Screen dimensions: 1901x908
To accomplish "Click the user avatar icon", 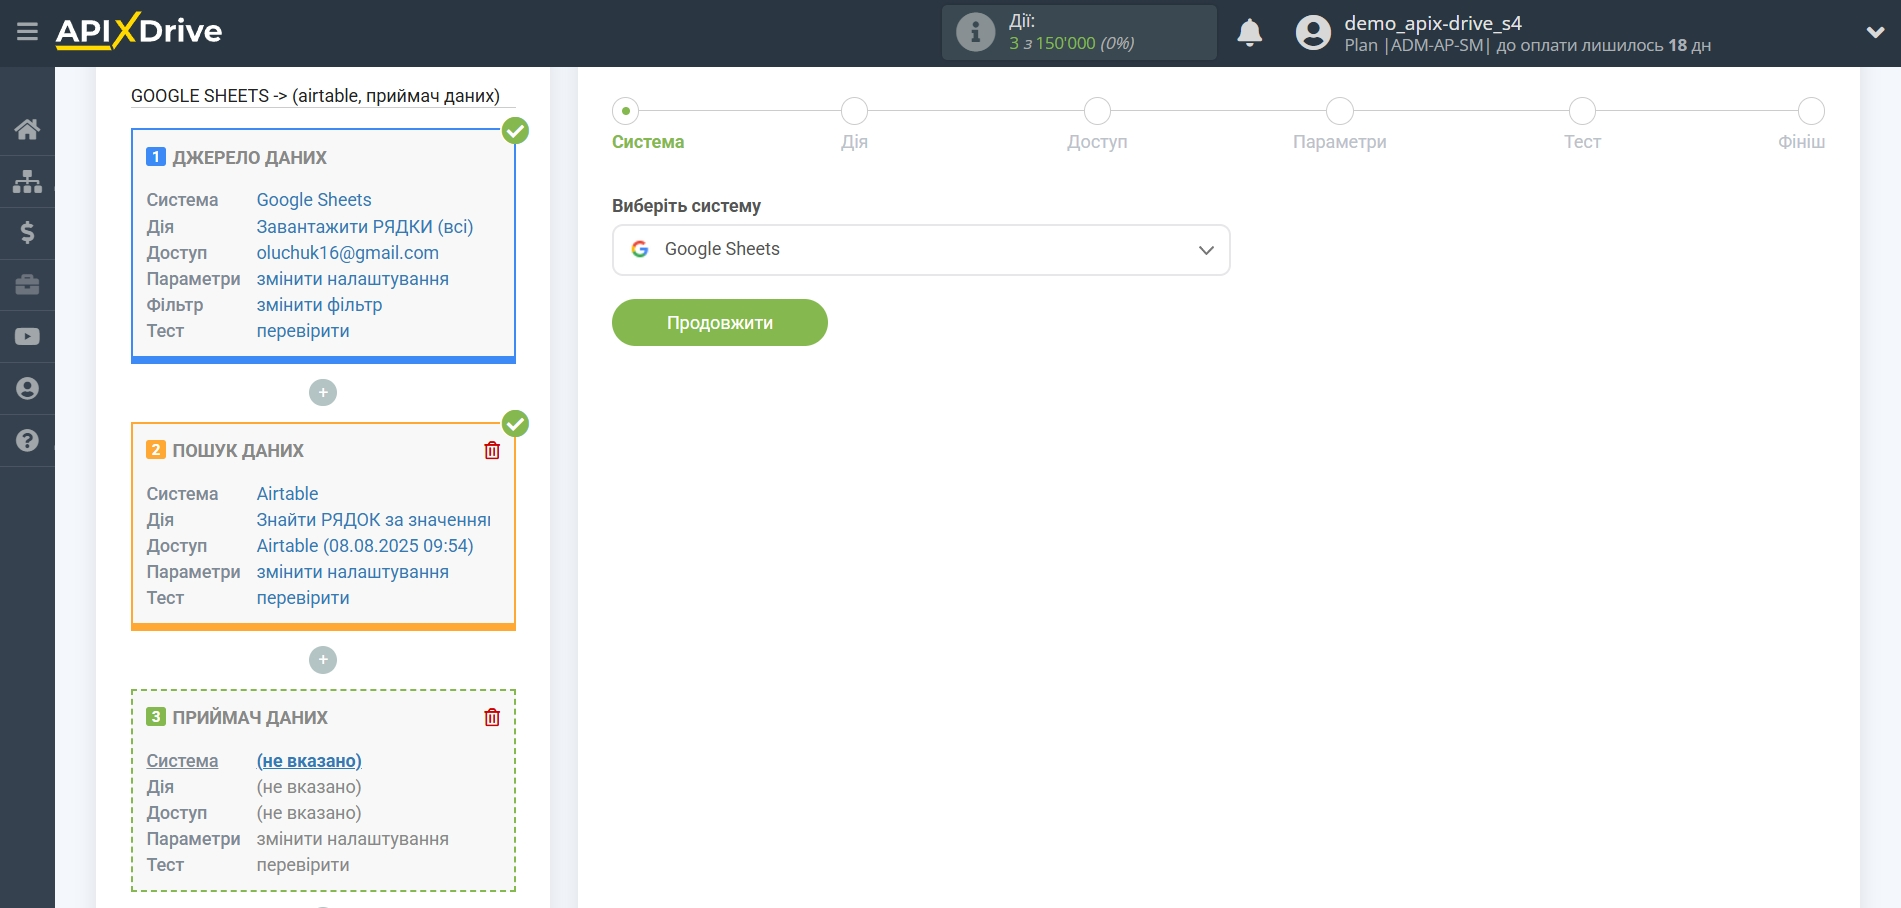I will pyautogui.click(x=1313, y=33).
